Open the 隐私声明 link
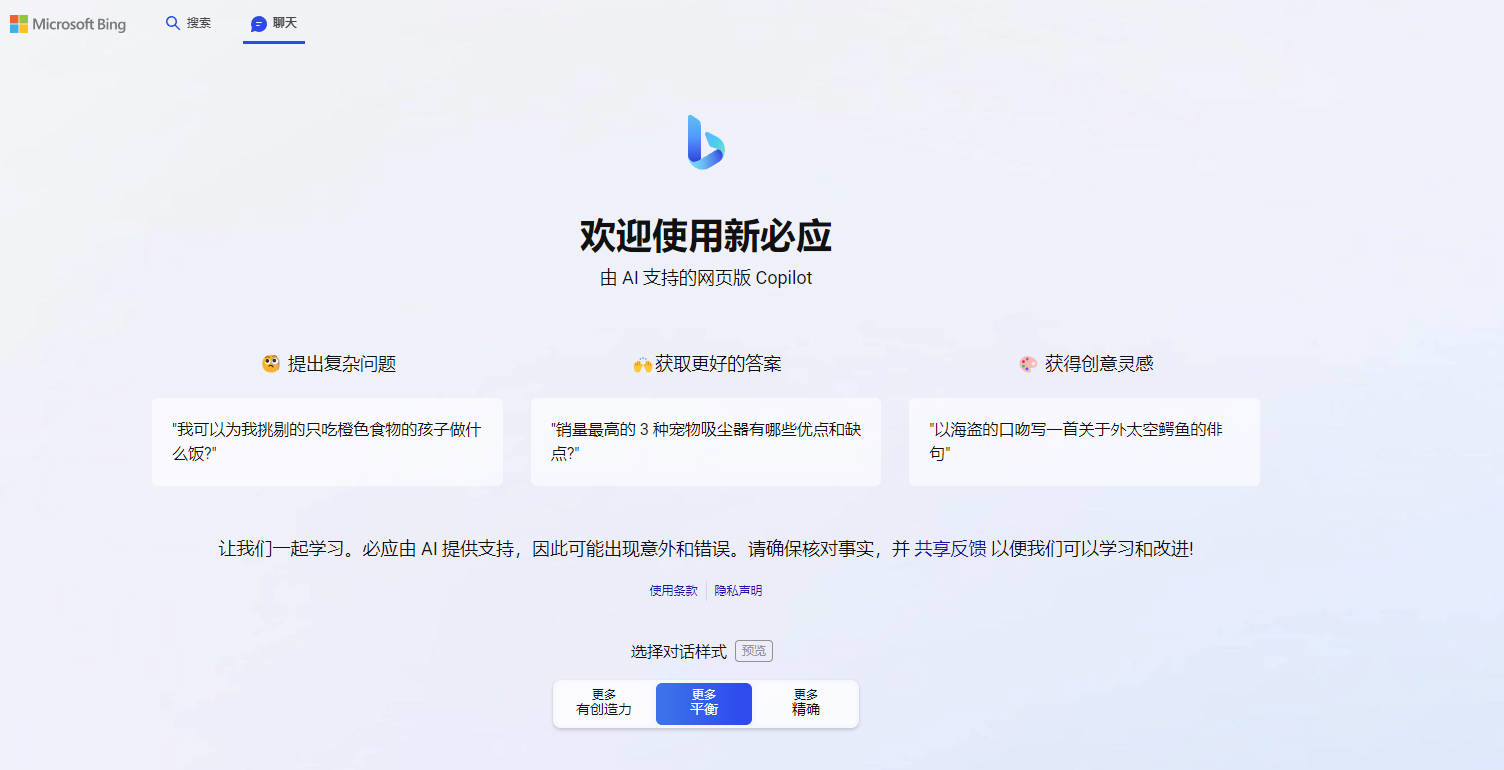 pyautogui.click(x=738, y=591)
